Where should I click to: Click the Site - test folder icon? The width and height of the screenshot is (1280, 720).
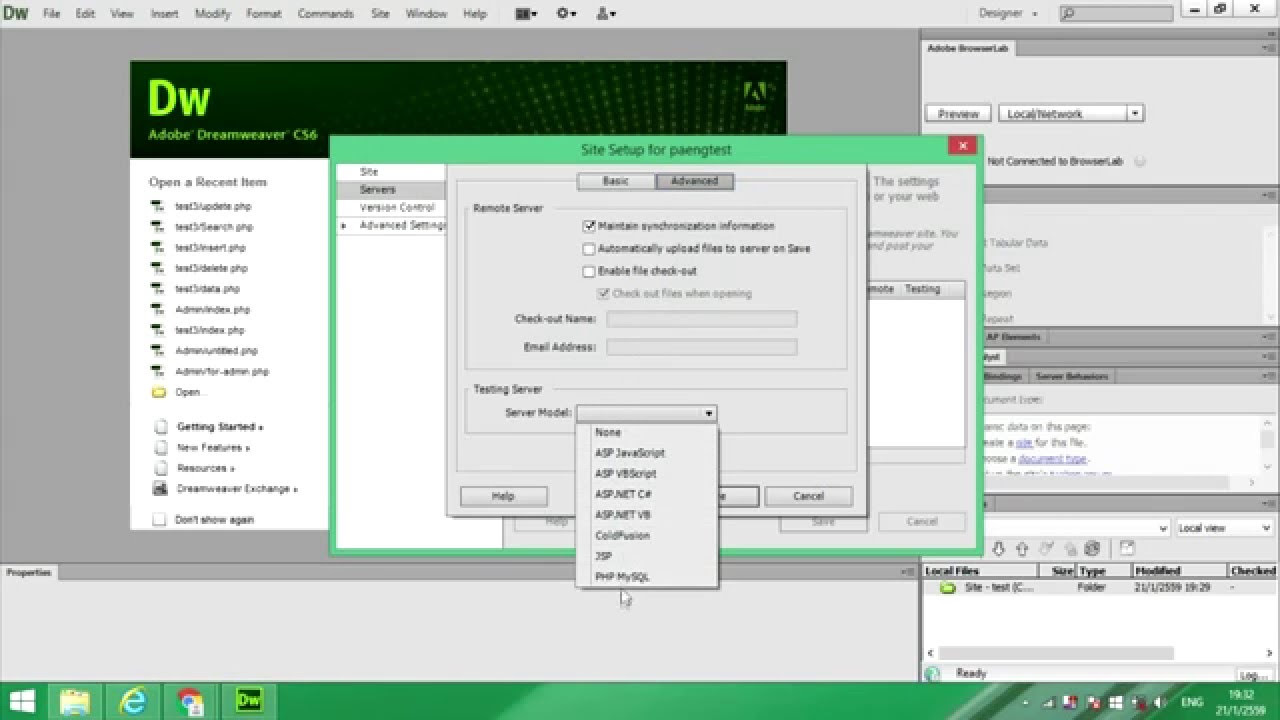(947, 588)
